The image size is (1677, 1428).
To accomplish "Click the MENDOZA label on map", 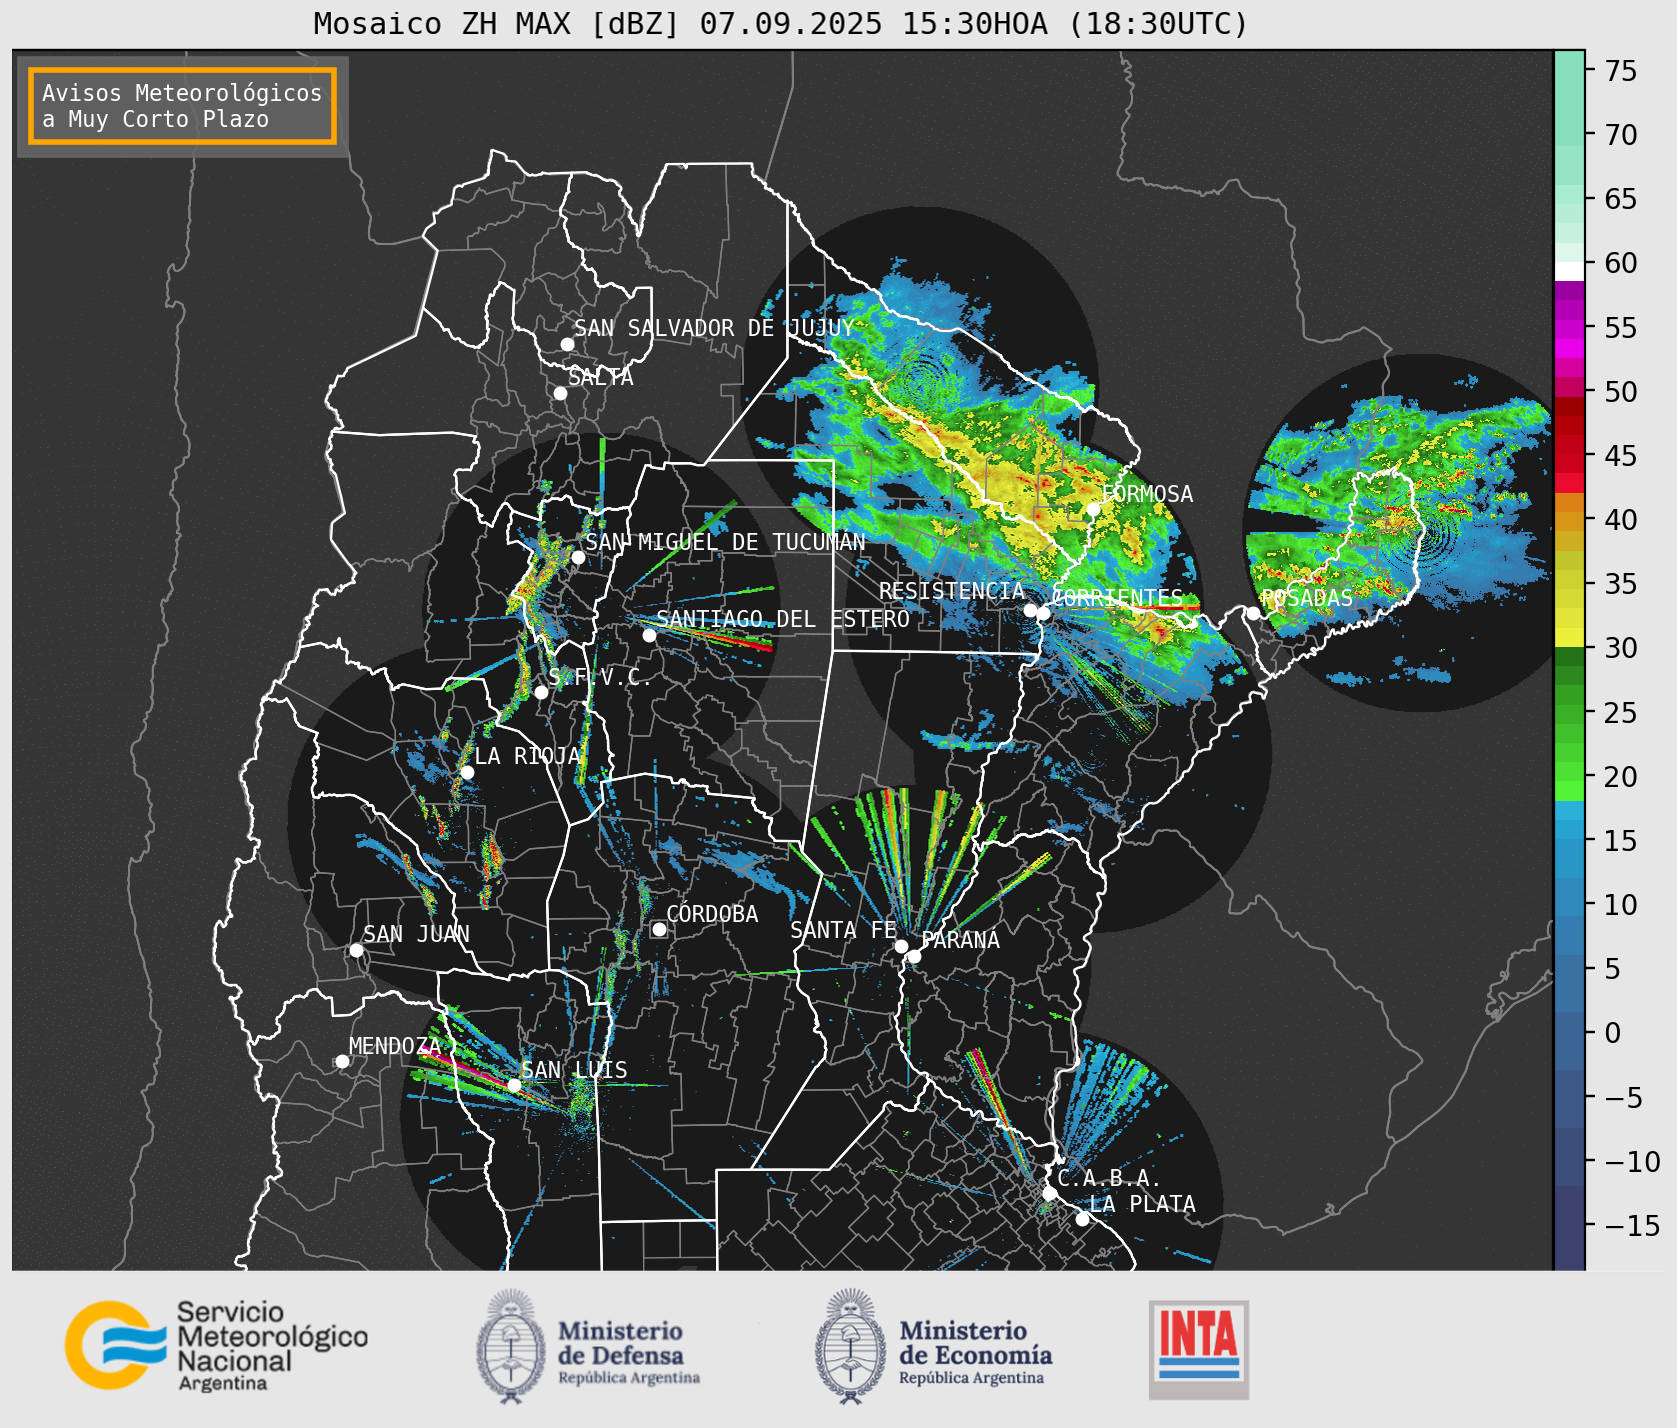I will coord(395,1046).
